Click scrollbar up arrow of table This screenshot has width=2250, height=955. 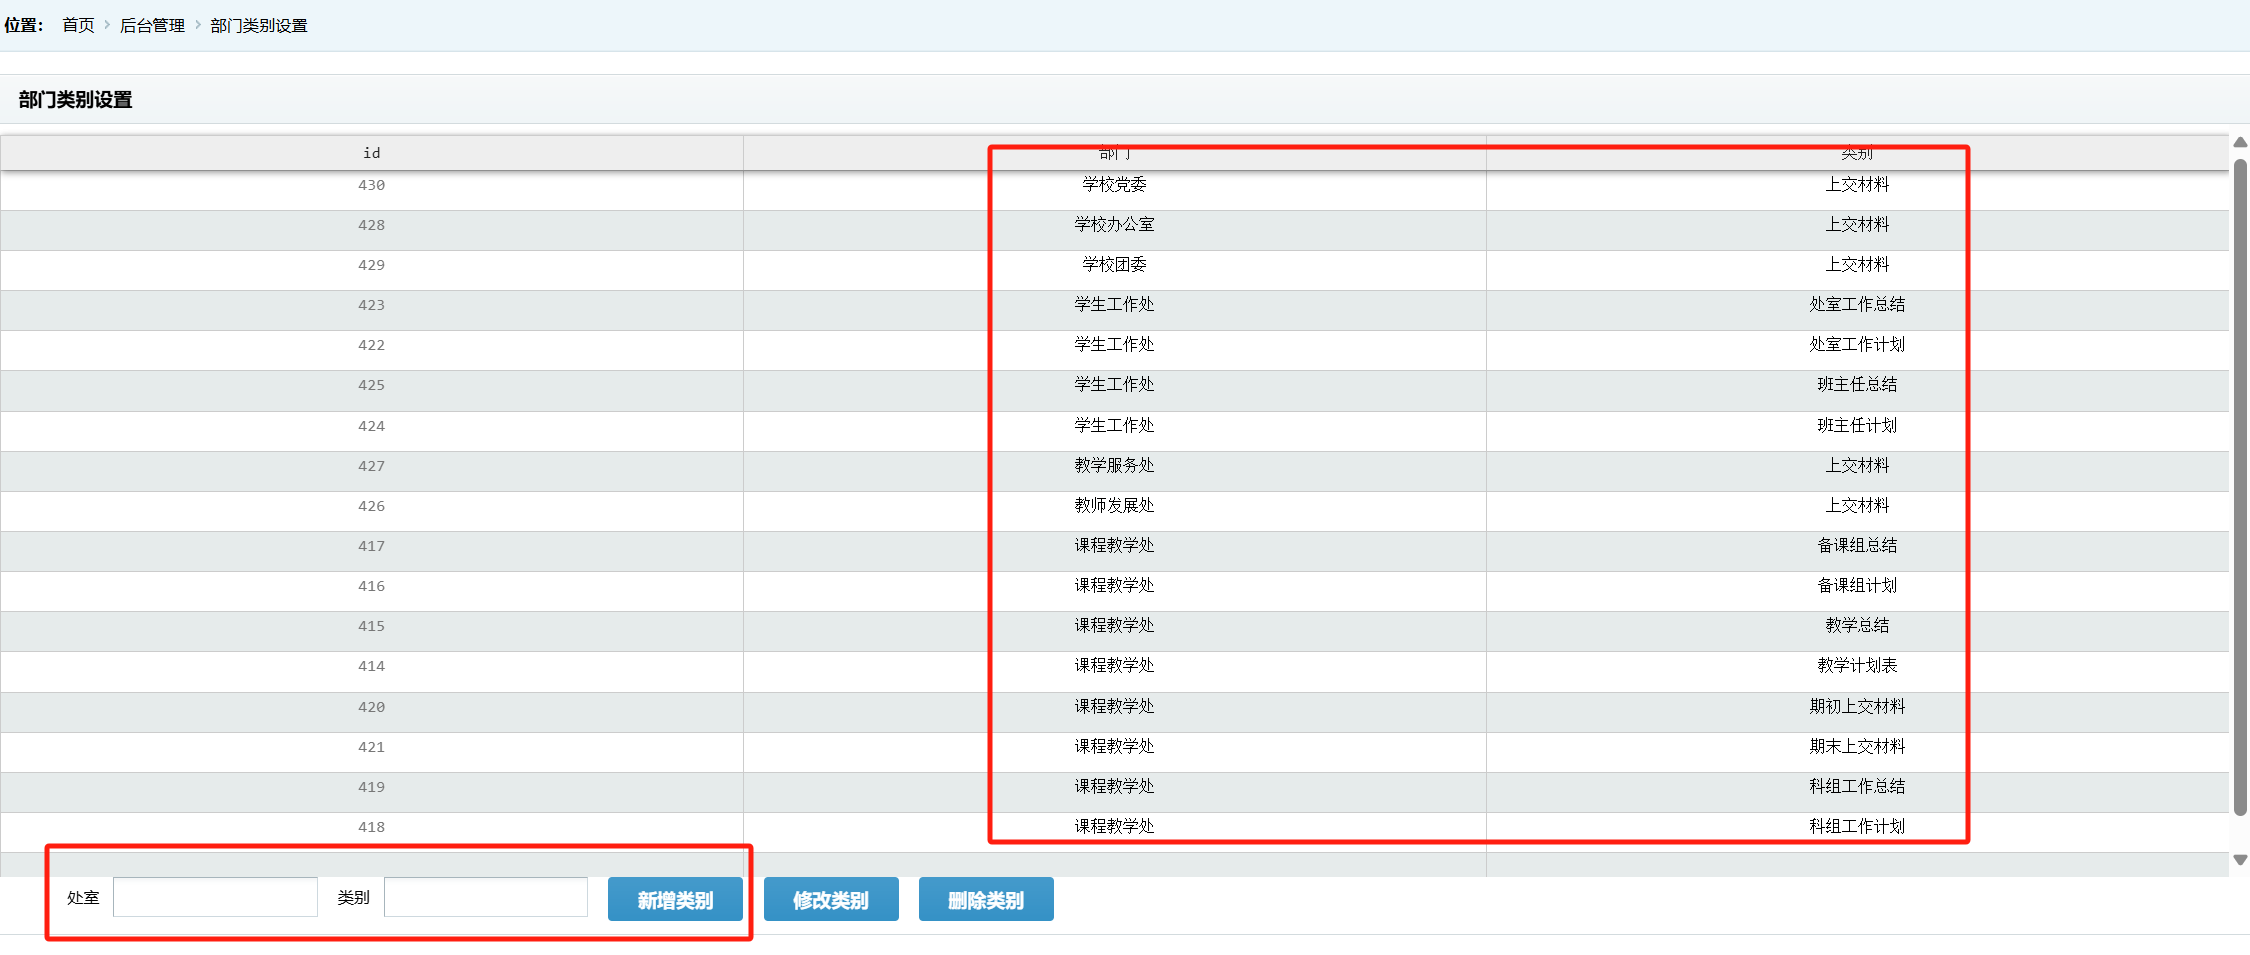pyautogui.click(x=2240, y=143)
